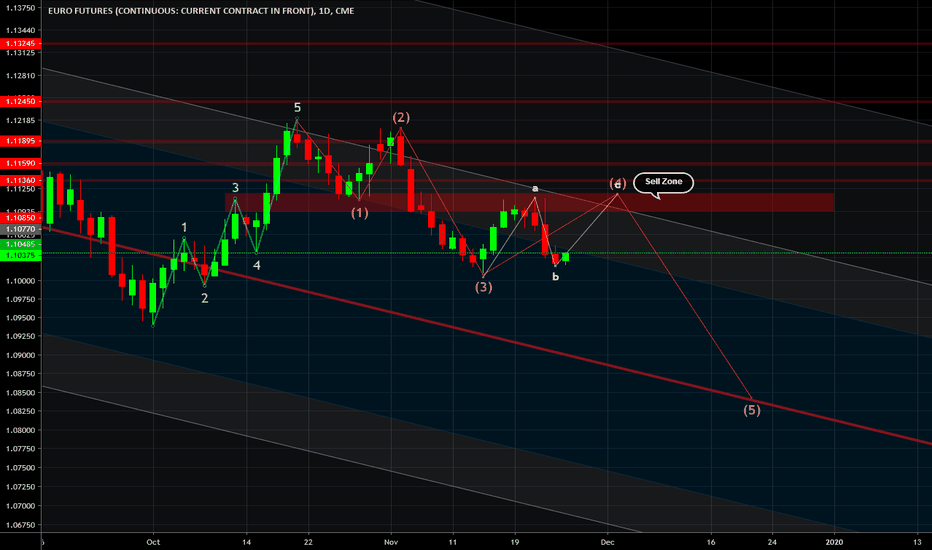Click the 11 date on time axis

coord(453,542)
